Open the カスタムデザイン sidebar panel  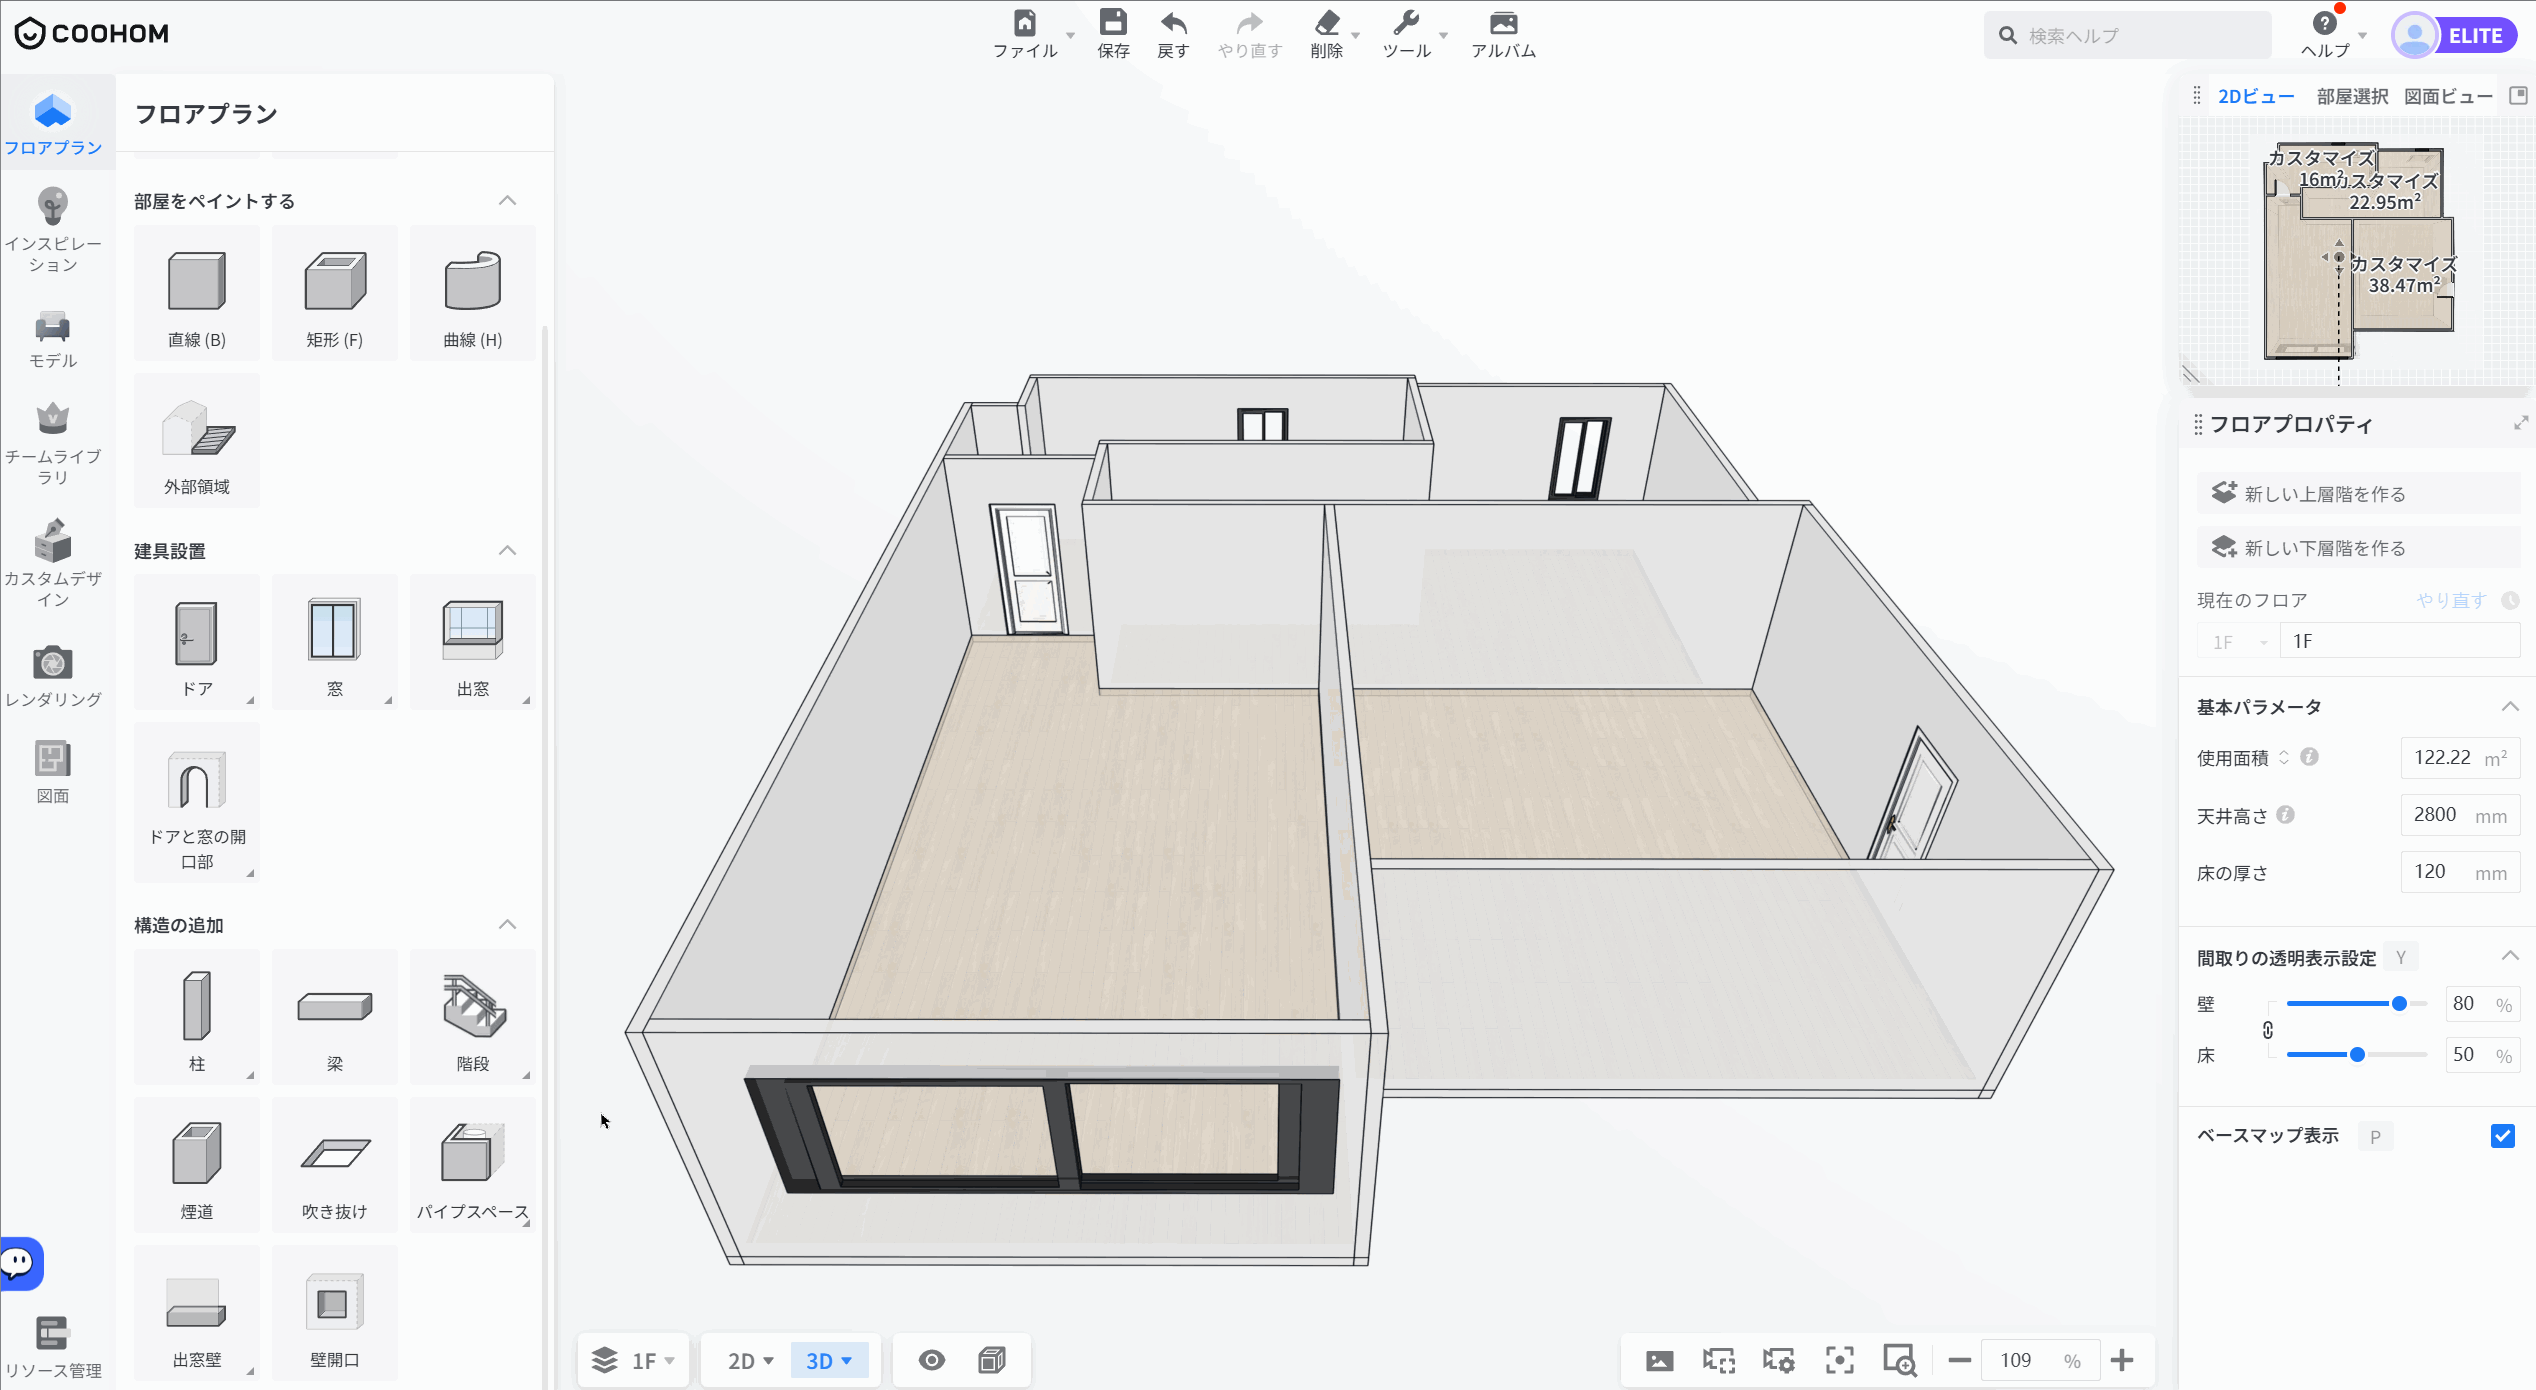(x=53, y=564)
